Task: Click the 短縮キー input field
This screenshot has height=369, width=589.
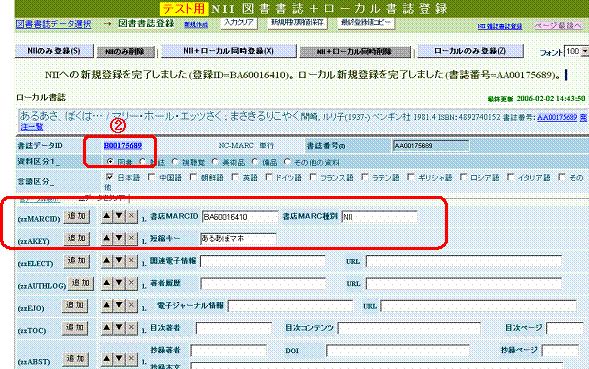Action: 238,239
